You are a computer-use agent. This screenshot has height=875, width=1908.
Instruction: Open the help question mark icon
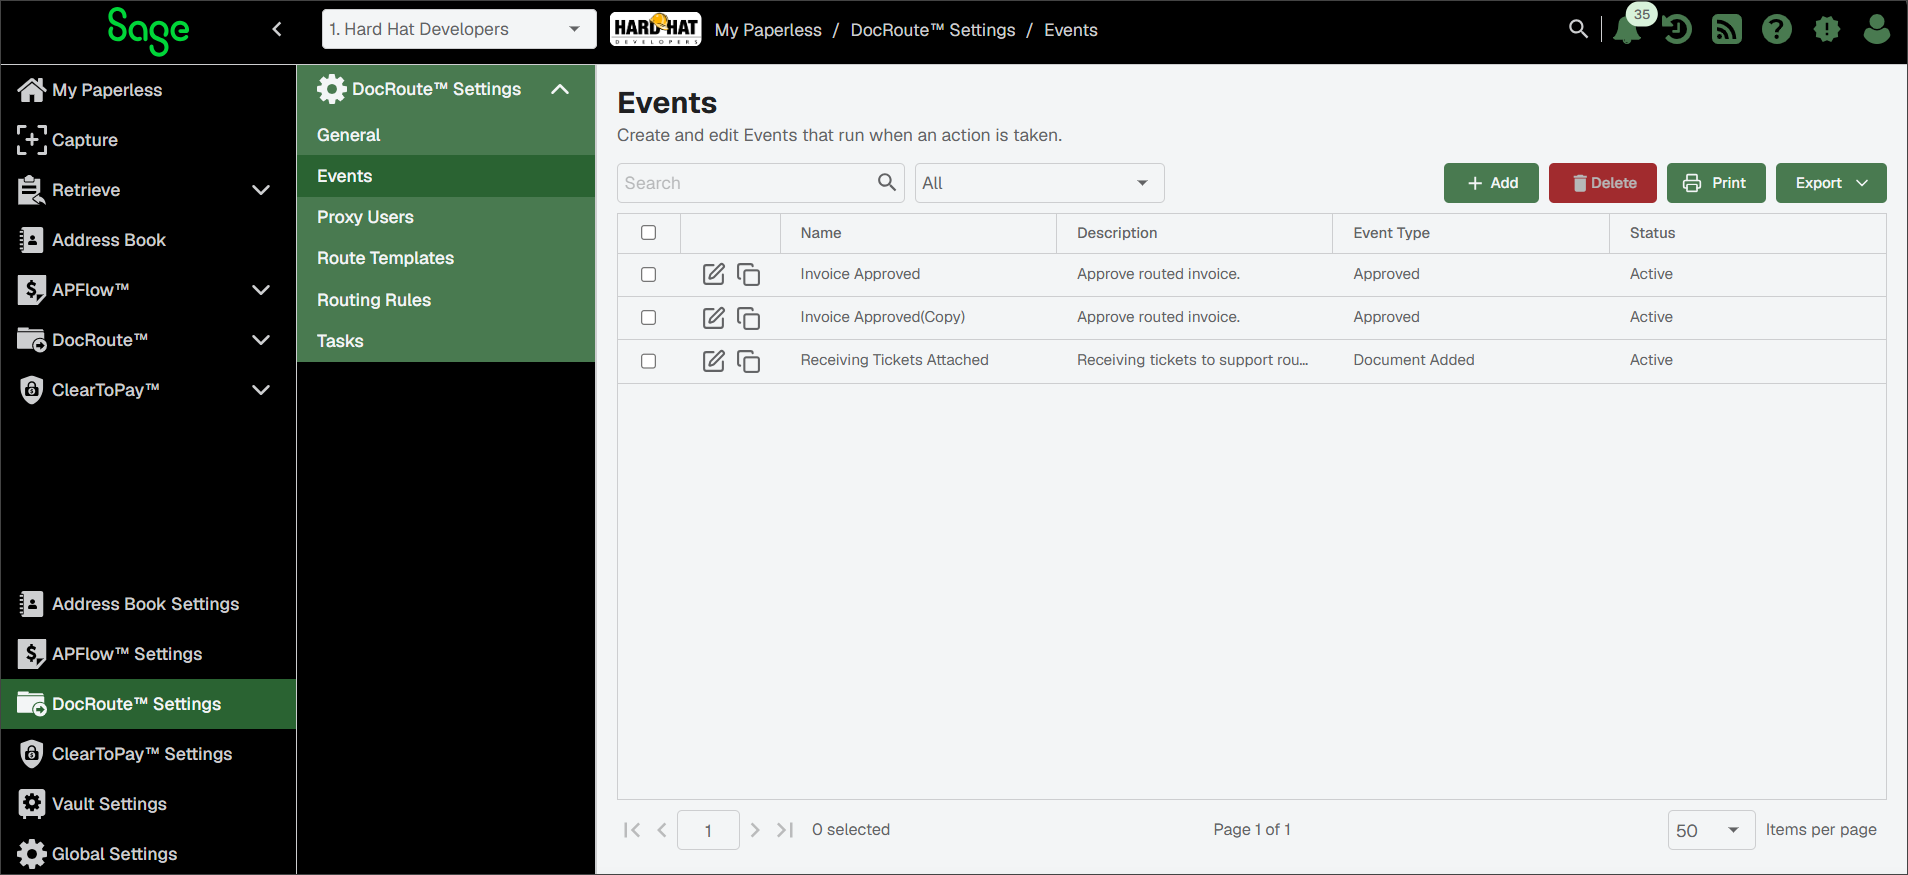coord(1777,29)
